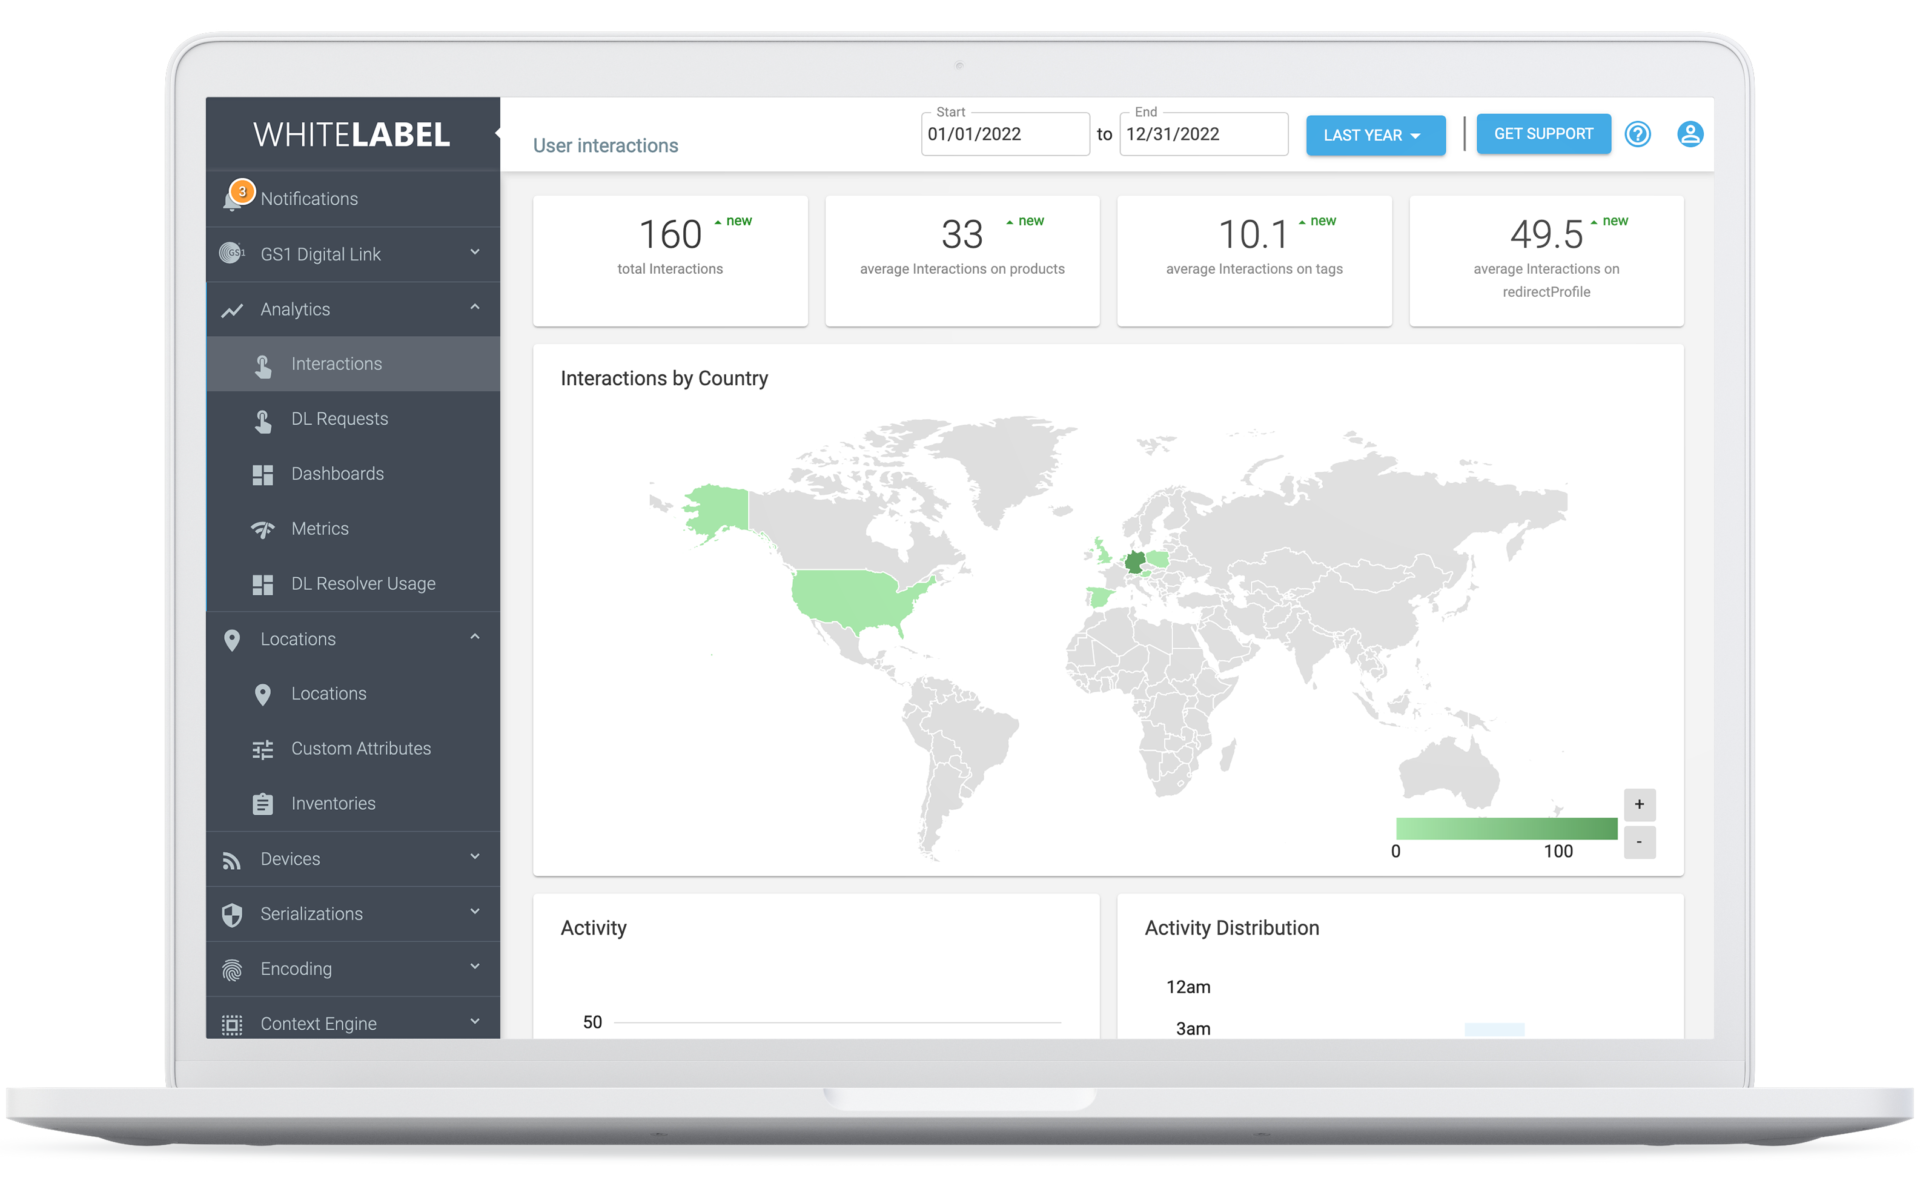Click the Dashboards grid icon

pyautogui.click(x=263, y=475)
